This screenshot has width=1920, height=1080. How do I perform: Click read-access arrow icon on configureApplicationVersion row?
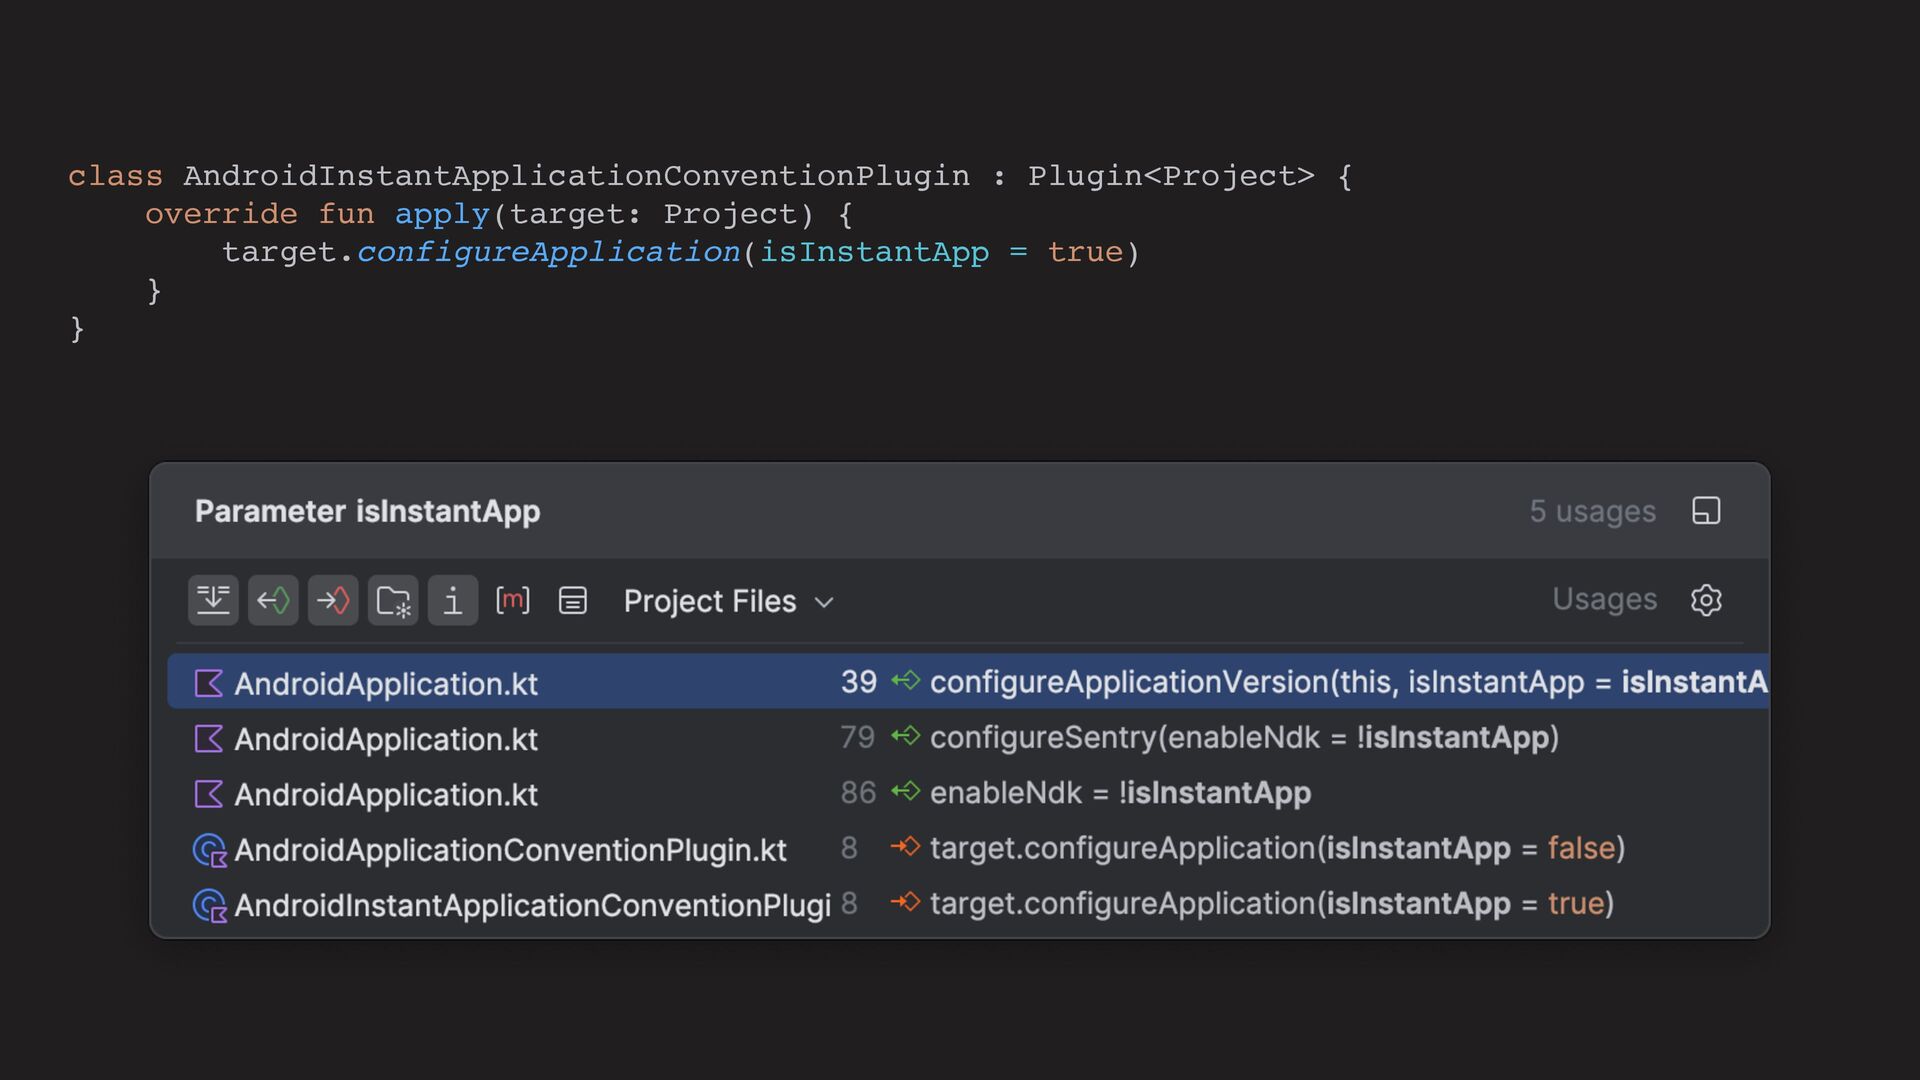(x=905, y=680)
